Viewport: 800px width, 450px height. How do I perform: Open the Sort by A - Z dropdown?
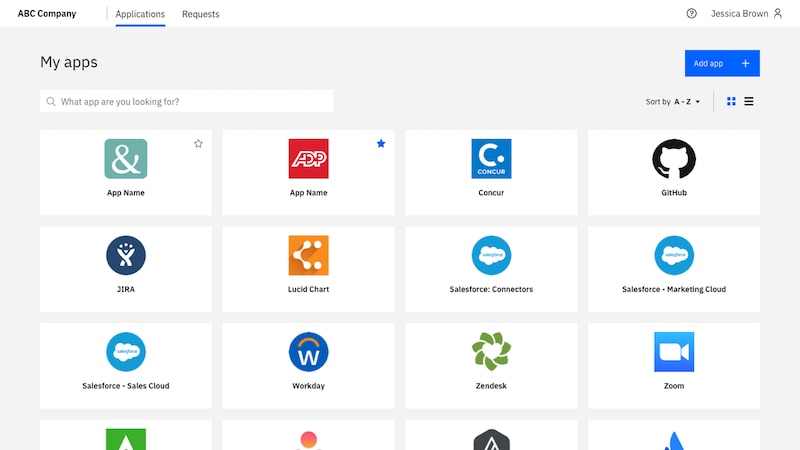click(673, 102)
